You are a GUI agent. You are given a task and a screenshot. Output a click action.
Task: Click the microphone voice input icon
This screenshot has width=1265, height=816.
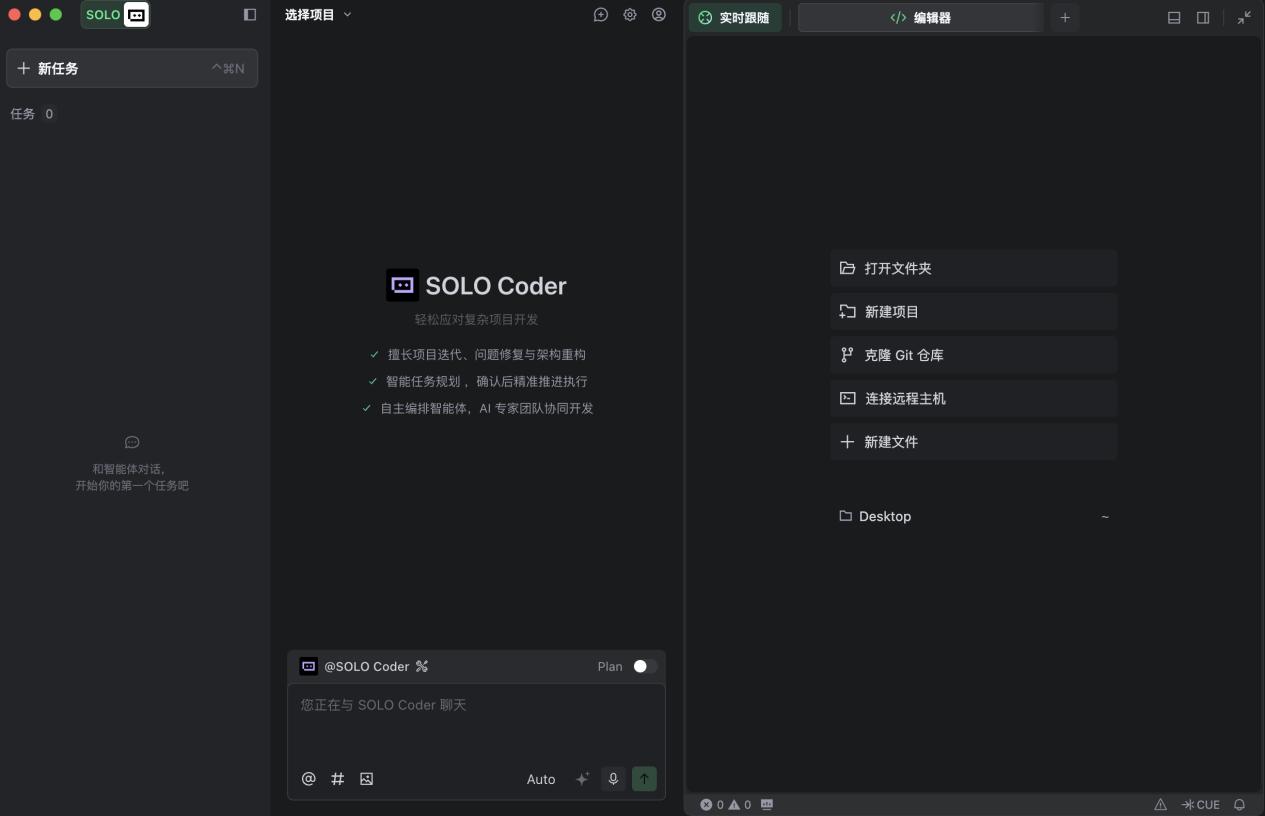[613, 779]
